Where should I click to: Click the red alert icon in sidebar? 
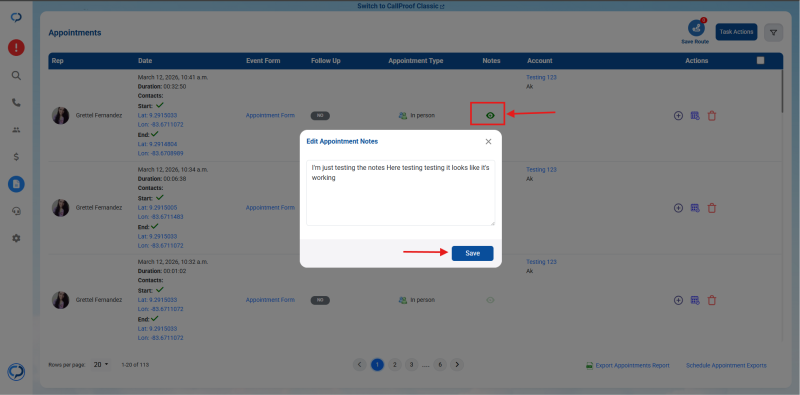click(x=16, y=48)
